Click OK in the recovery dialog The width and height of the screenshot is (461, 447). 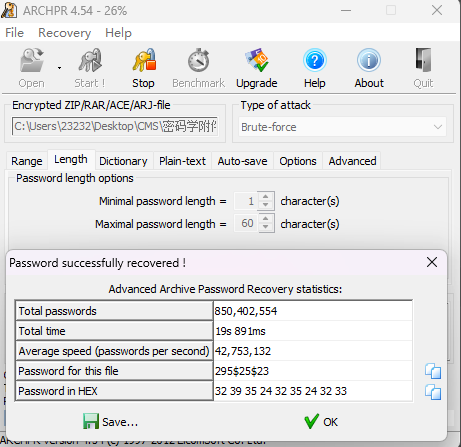coord(321,422)
